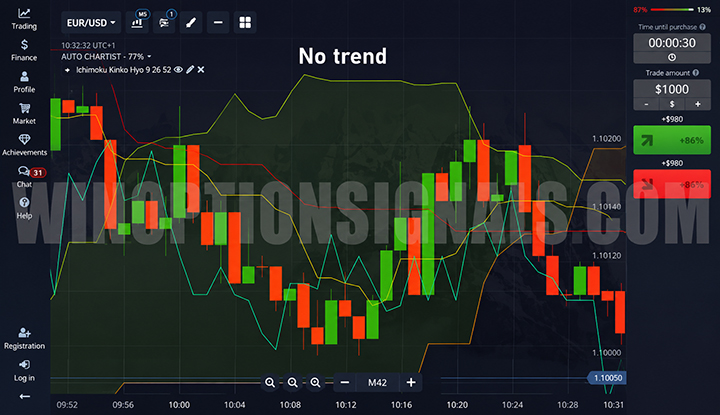Switch time mode with clock button
This screenshot has width=720, height=415.
point(672,58)
